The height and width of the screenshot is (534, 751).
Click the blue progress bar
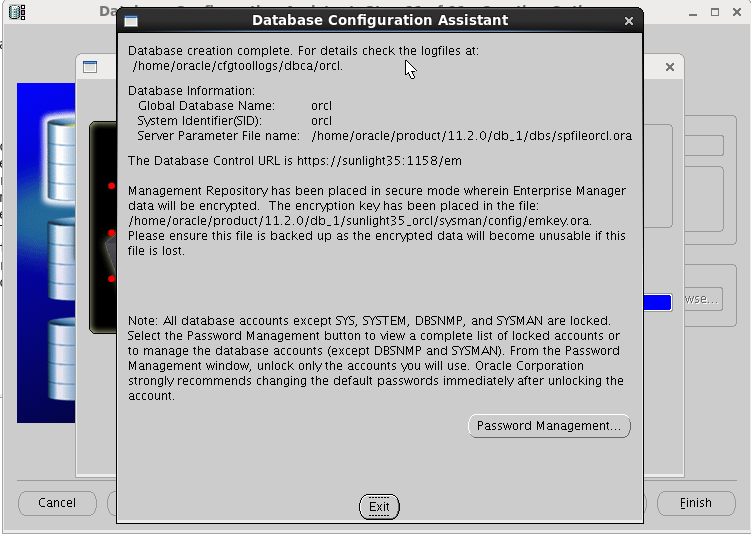tap(658, 303)
